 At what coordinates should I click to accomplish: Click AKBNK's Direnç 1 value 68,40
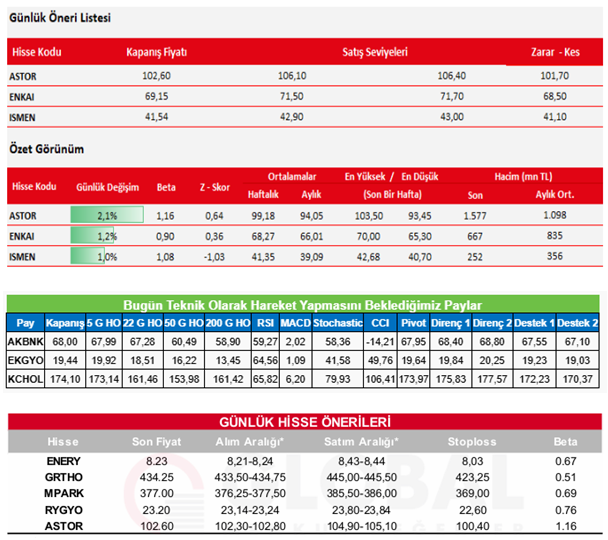451,342
